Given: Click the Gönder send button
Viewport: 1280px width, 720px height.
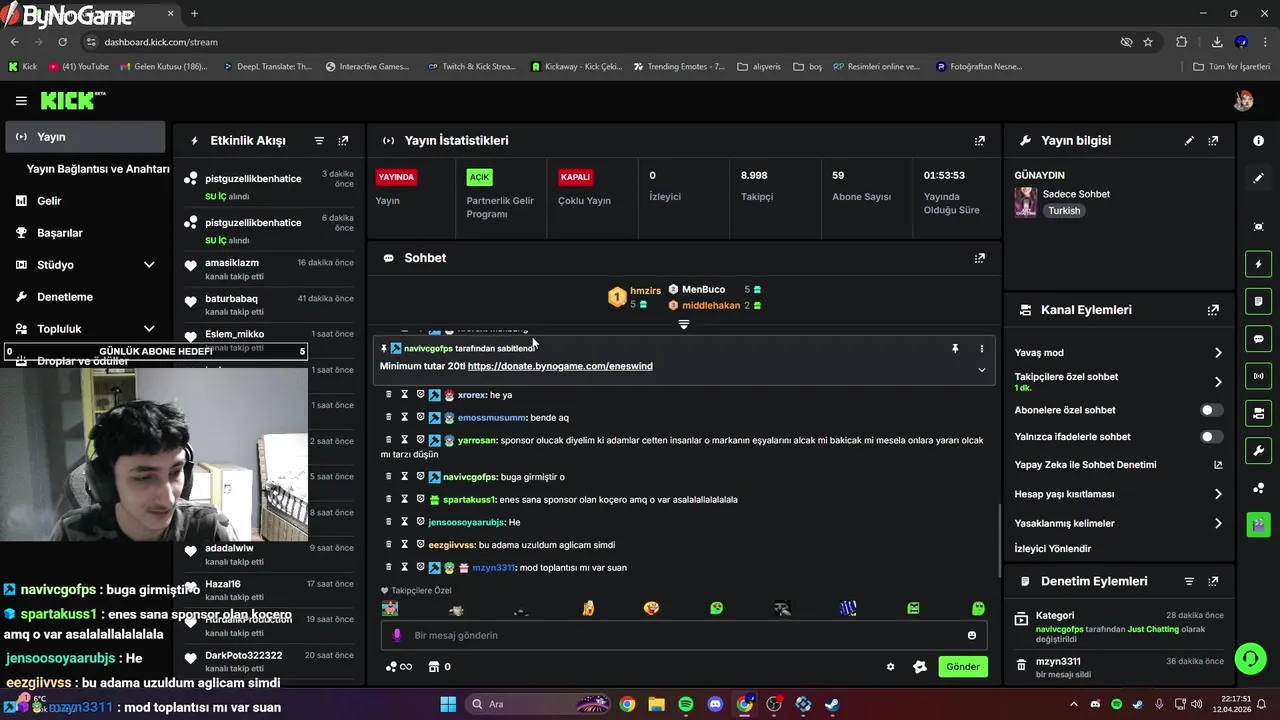Looking at the screenshot, I should point(963,667).
